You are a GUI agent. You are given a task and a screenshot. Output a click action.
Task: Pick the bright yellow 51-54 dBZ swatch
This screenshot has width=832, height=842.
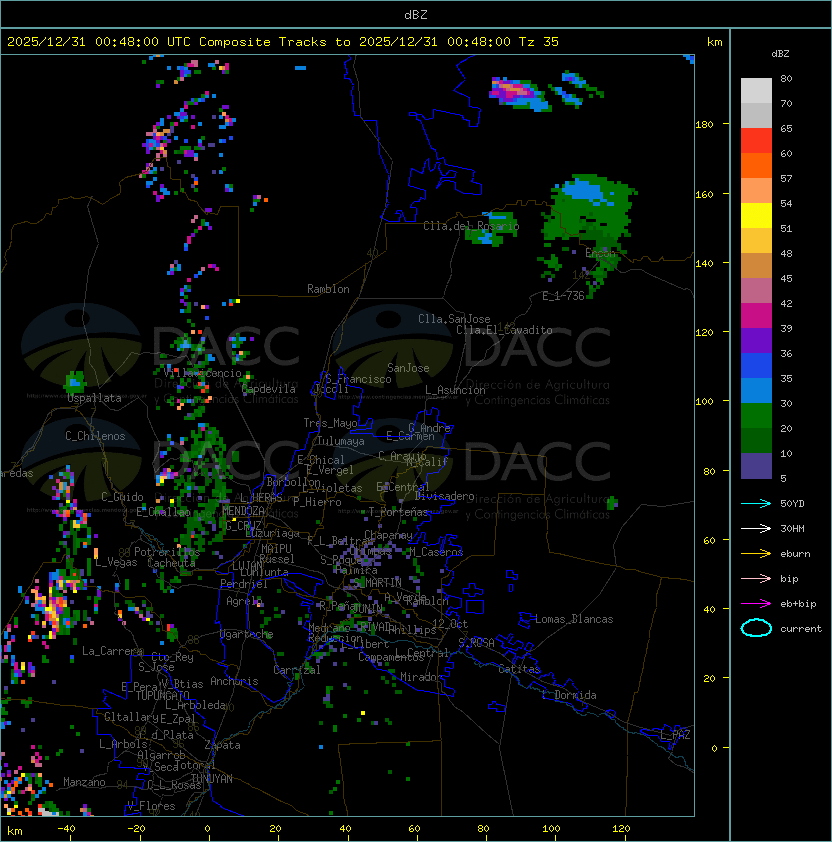[756, 216]
